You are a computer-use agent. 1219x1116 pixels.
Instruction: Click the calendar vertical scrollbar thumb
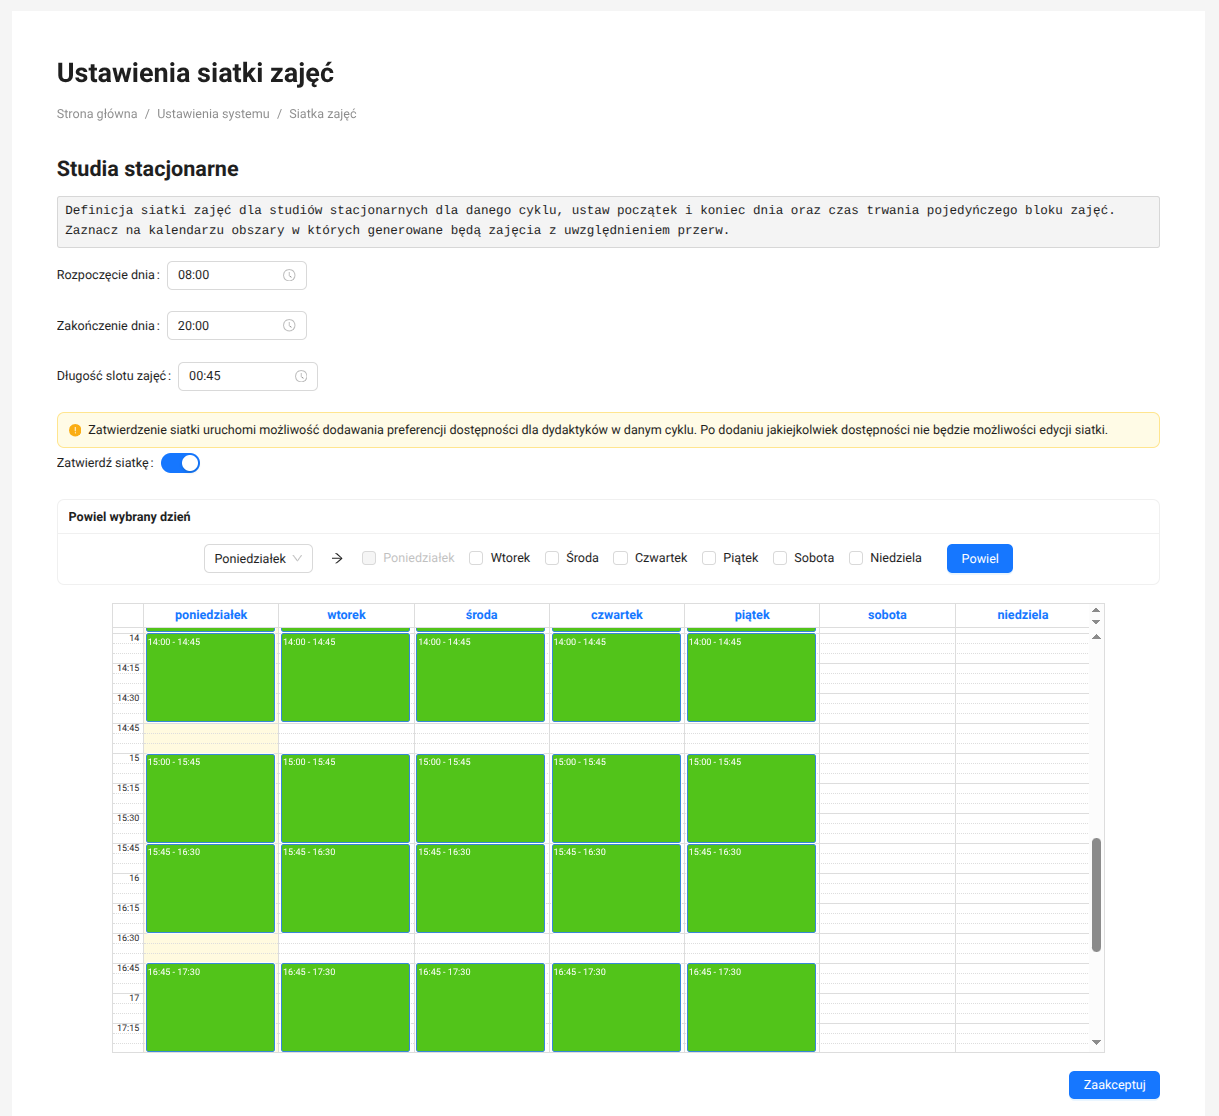[x=1096, y=895]
